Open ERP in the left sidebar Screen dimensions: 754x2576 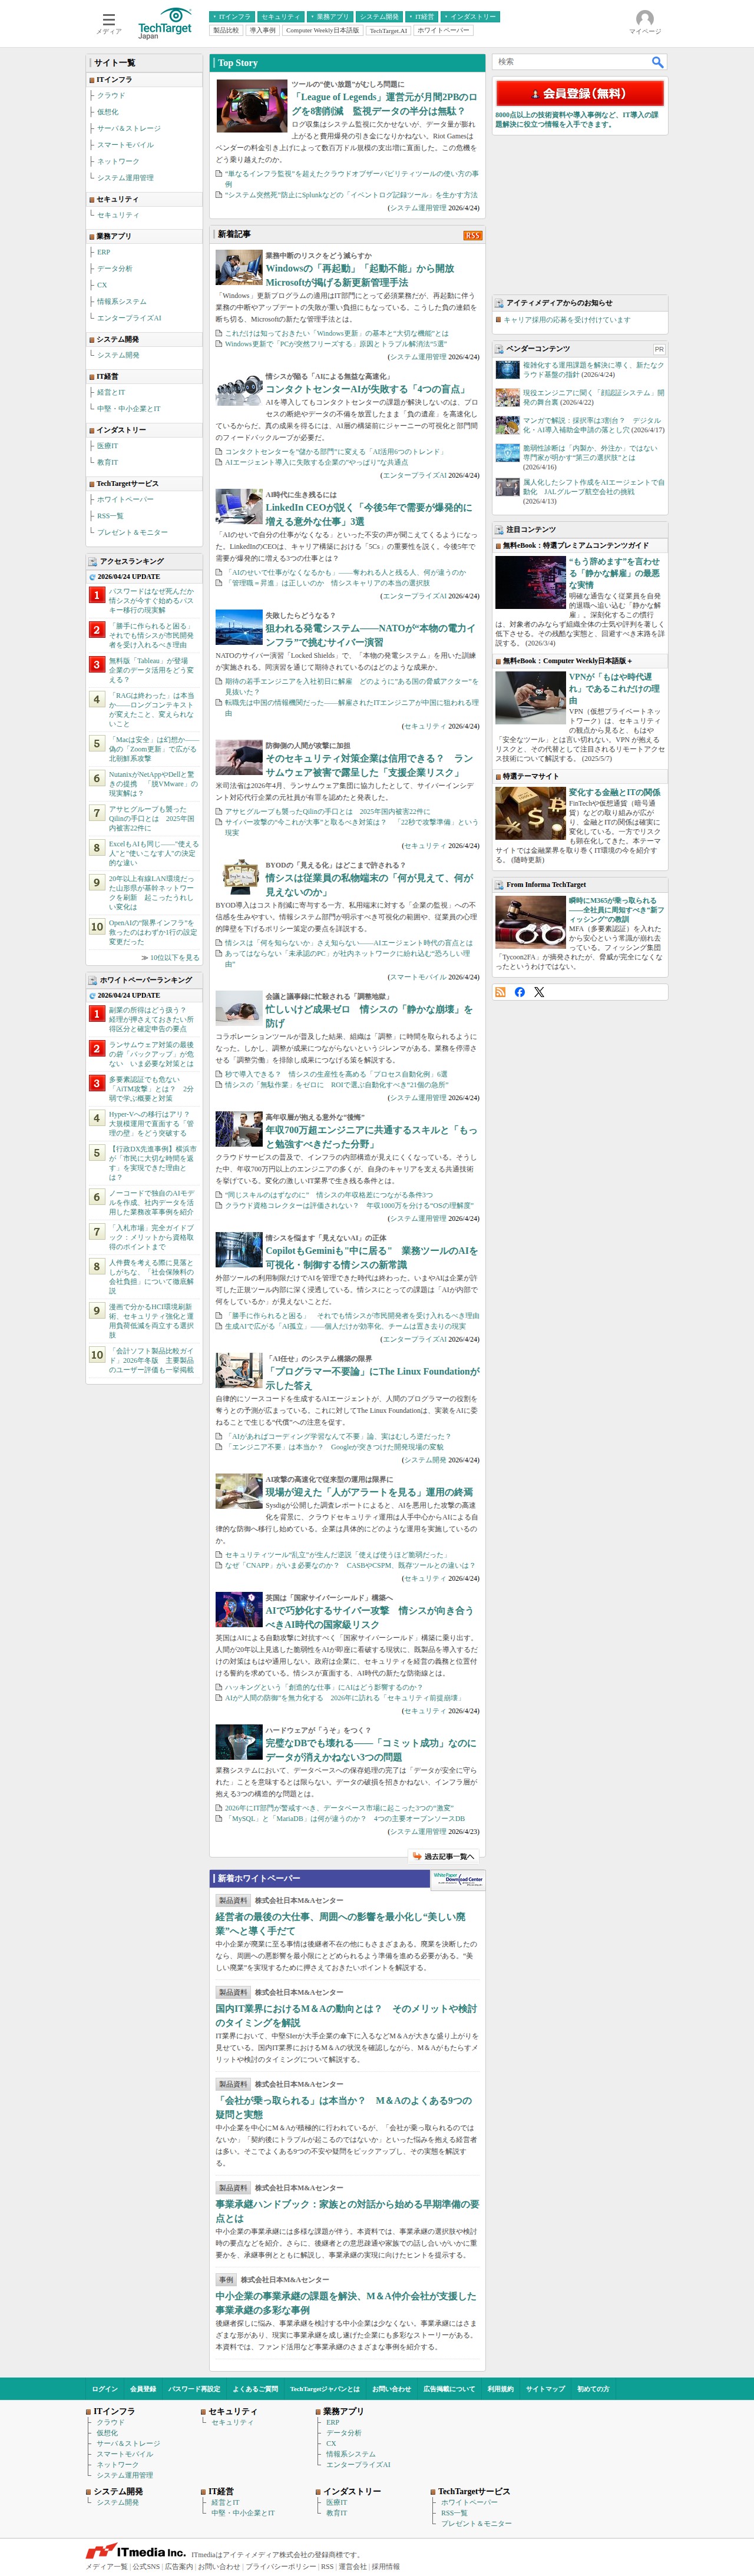(x=104, y=252)
